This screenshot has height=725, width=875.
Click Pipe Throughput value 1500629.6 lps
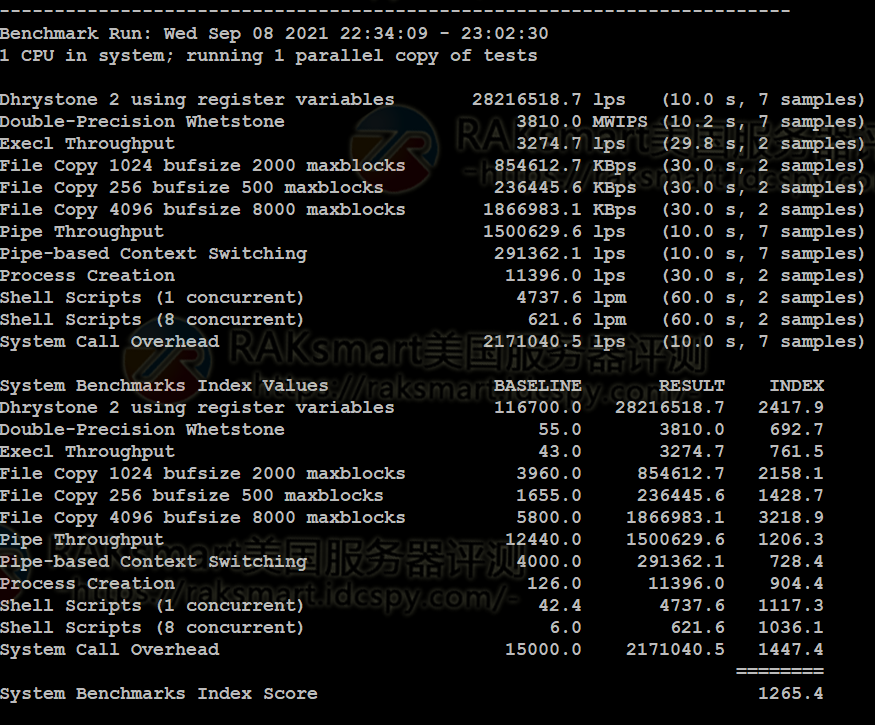pos(554,232)
